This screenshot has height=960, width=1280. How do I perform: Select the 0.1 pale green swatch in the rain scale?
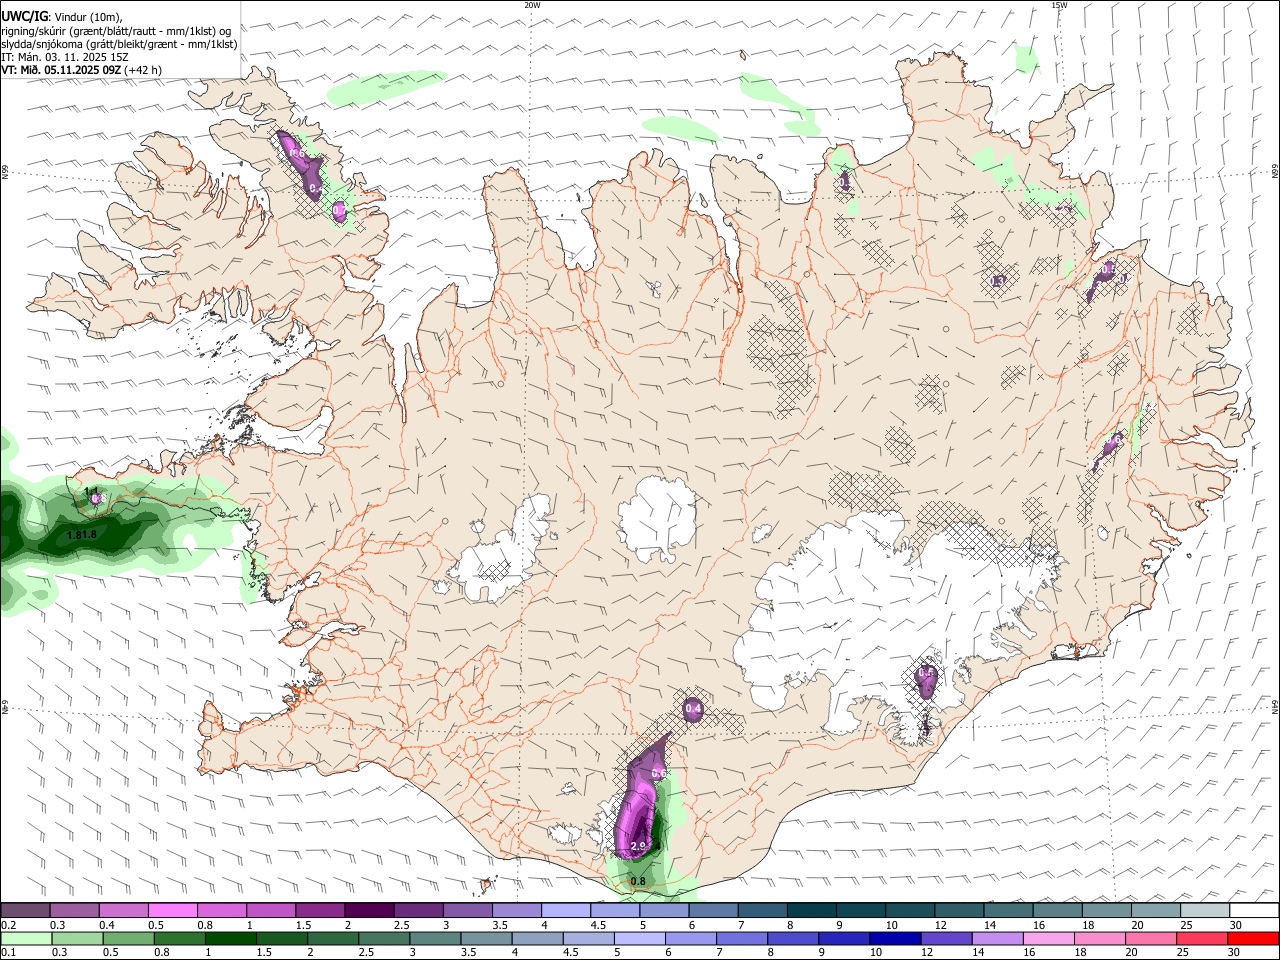26,939
